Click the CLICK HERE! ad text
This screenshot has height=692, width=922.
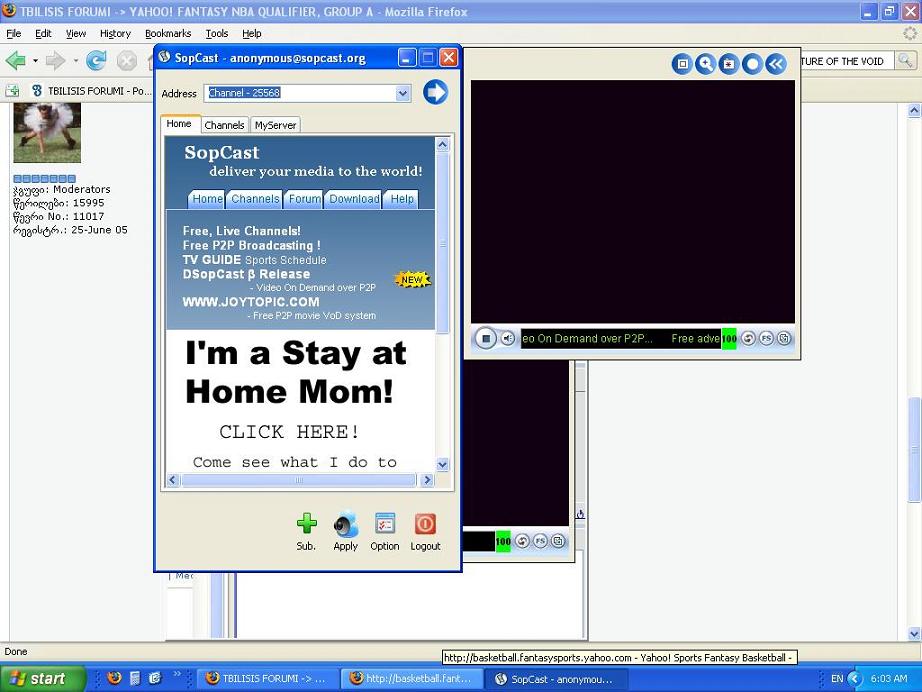[x=289, y=432]
